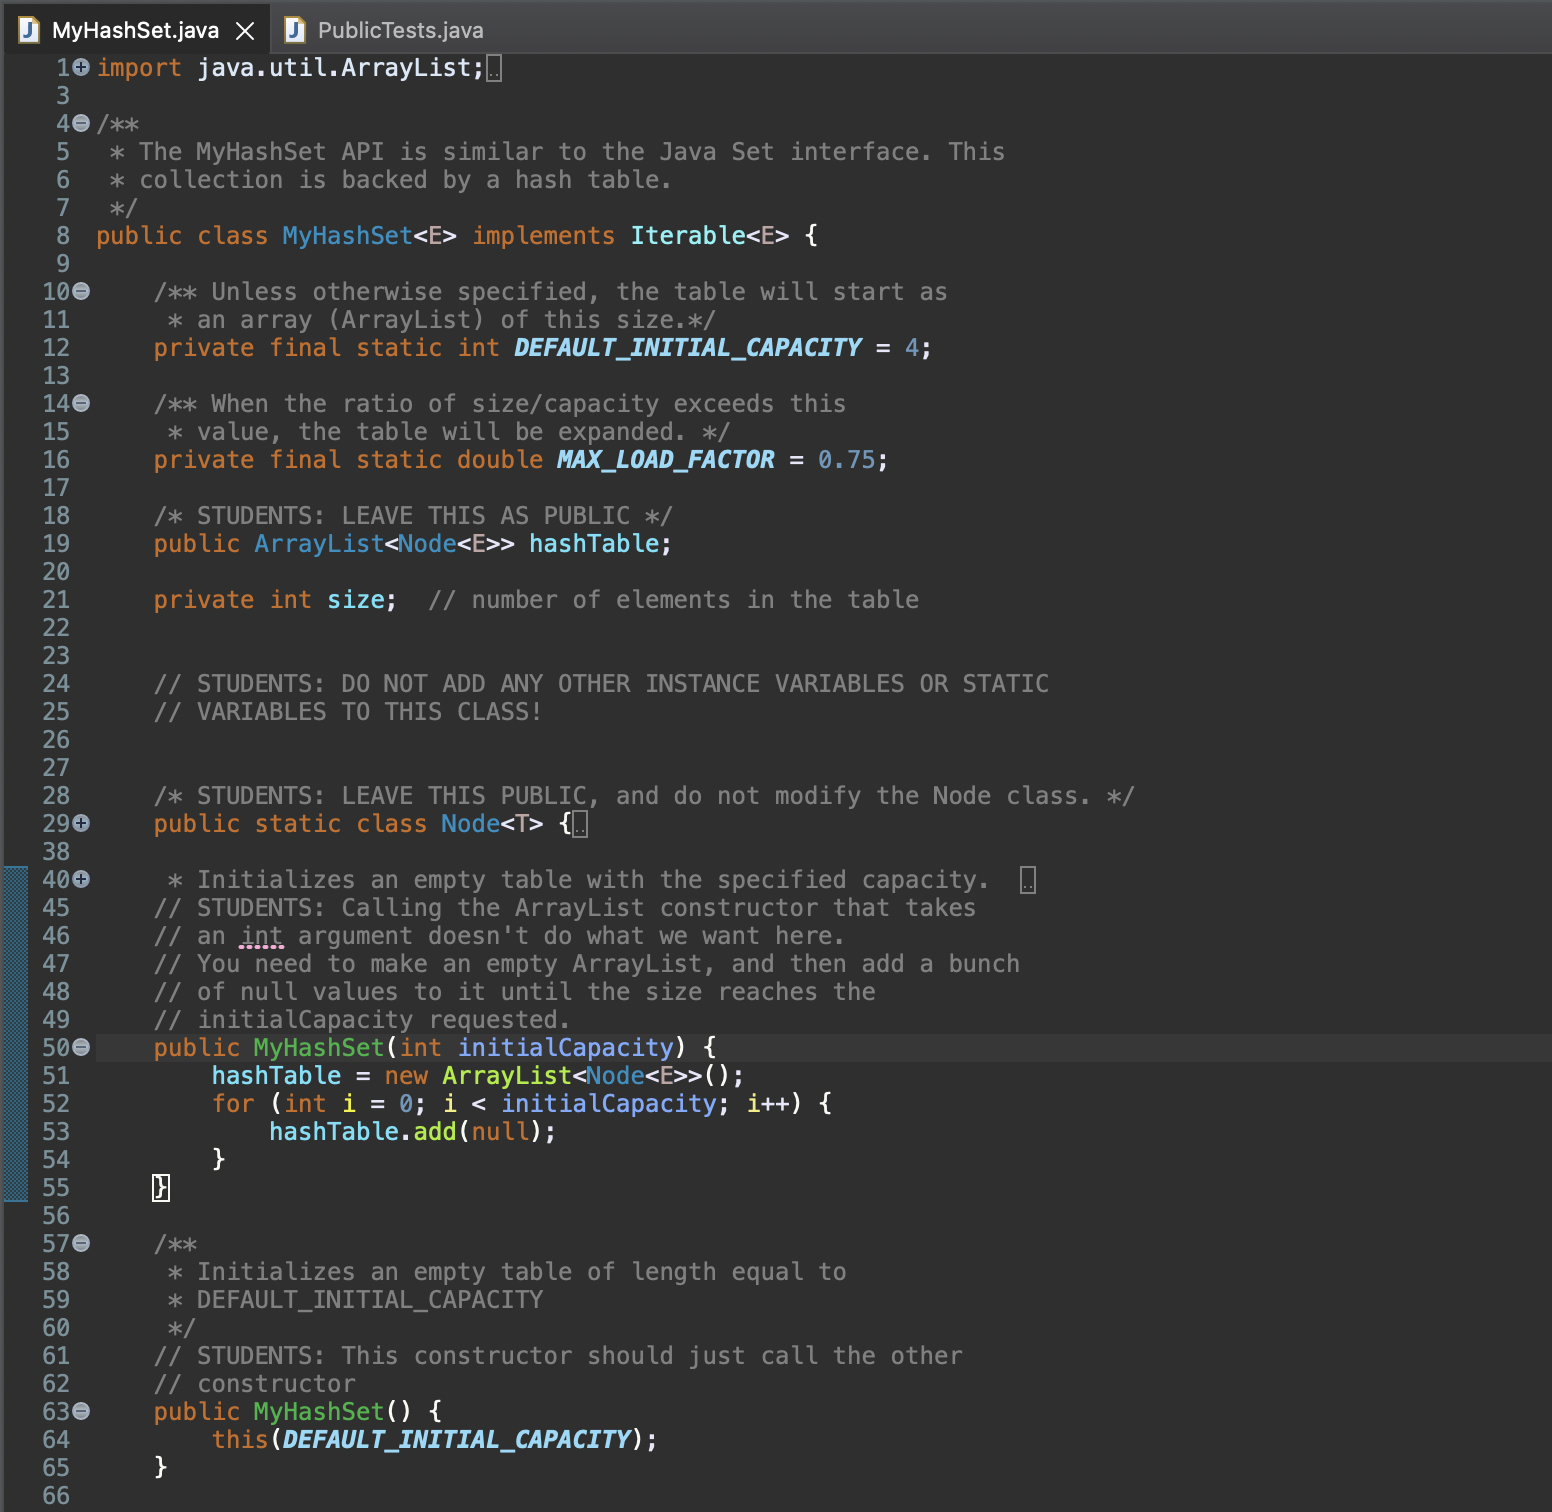Screen dimensions: 1552x1512
Task: Switch to the PublicTests.java tab
Action: pyautogui.click(x=400, y=30)
